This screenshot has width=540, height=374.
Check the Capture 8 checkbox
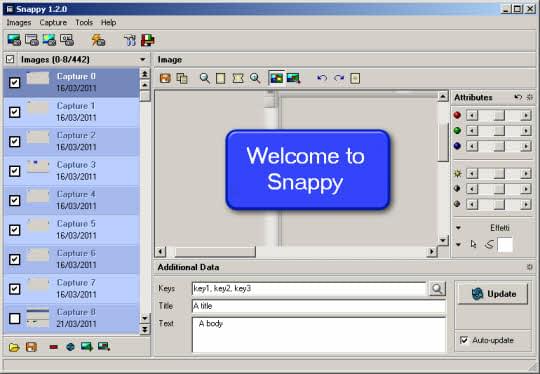(x=14, y=318)
